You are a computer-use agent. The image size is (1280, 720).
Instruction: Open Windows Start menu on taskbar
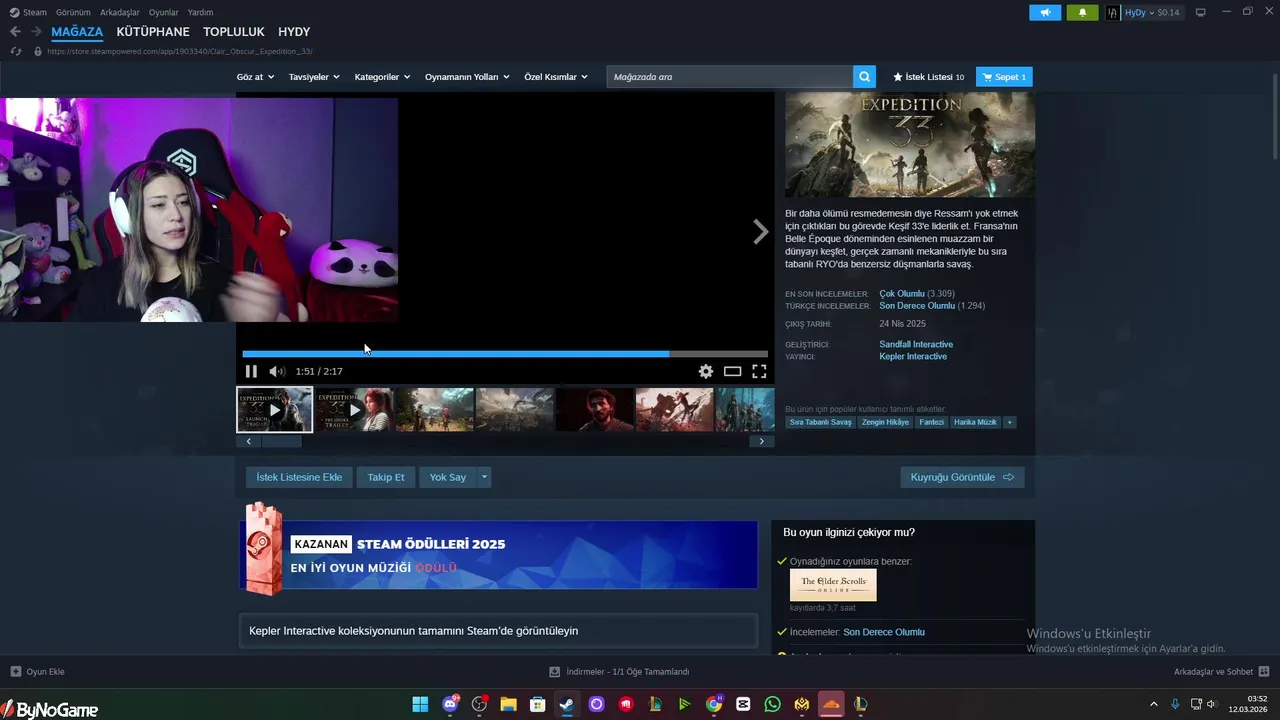[420, 705]
